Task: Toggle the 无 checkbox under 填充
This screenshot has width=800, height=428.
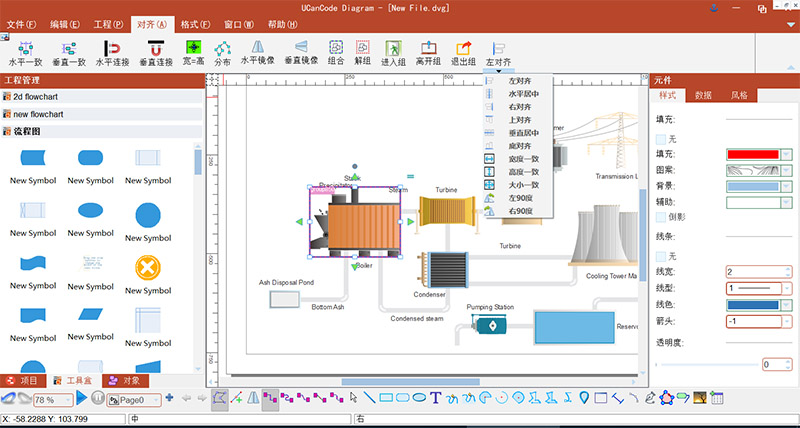Action: [660, 139]
